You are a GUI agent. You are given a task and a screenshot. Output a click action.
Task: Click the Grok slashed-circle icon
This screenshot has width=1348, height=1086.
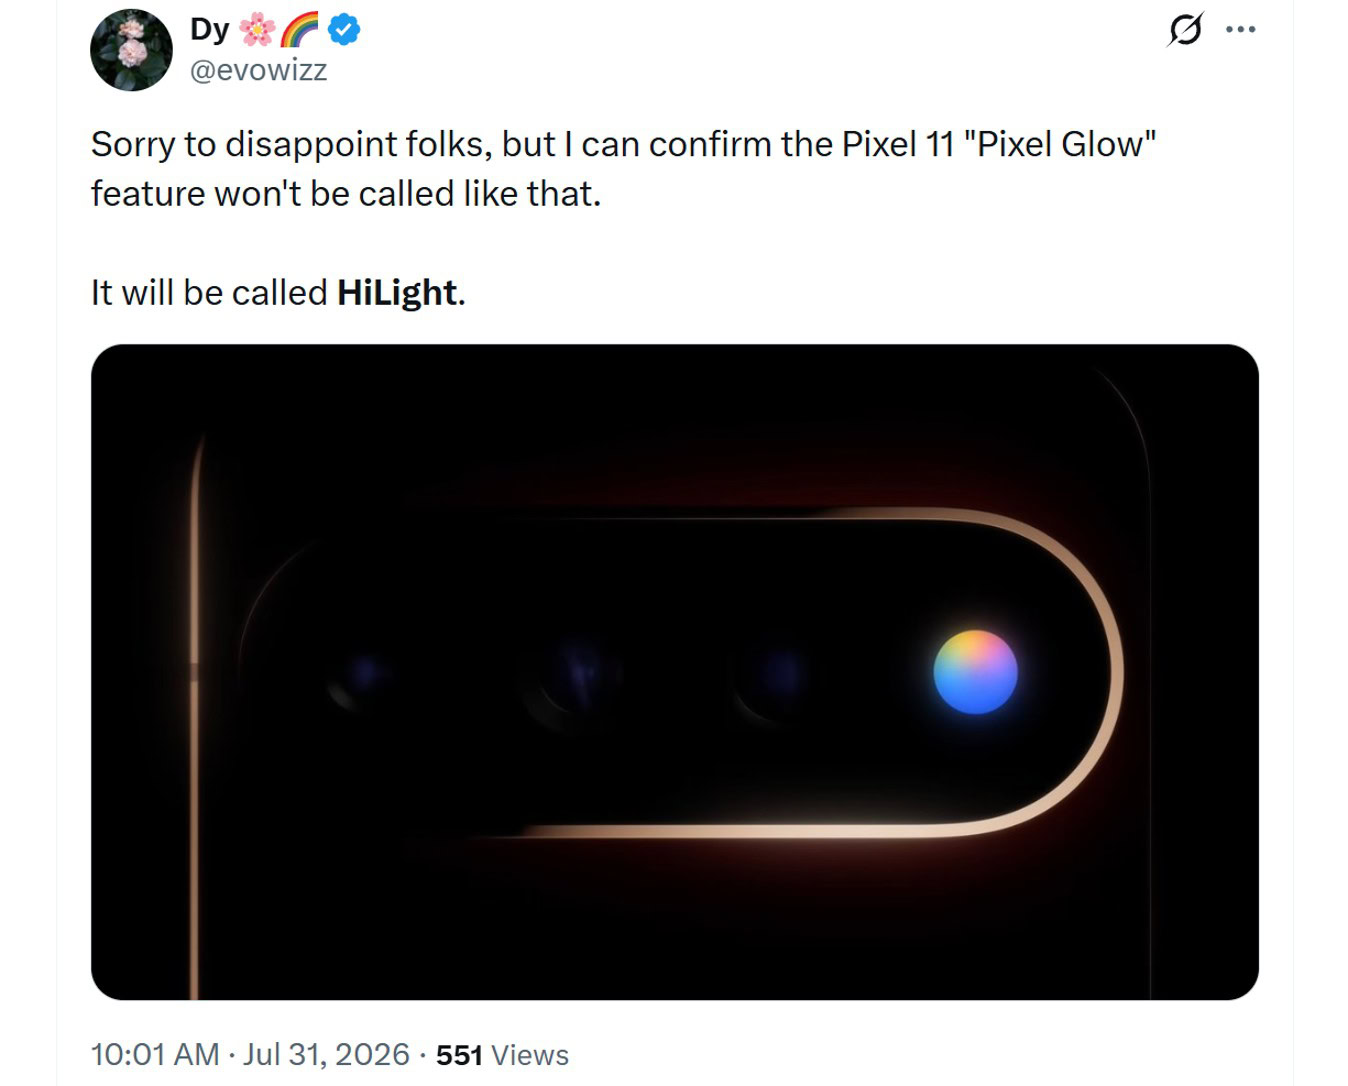point(1185,30)
